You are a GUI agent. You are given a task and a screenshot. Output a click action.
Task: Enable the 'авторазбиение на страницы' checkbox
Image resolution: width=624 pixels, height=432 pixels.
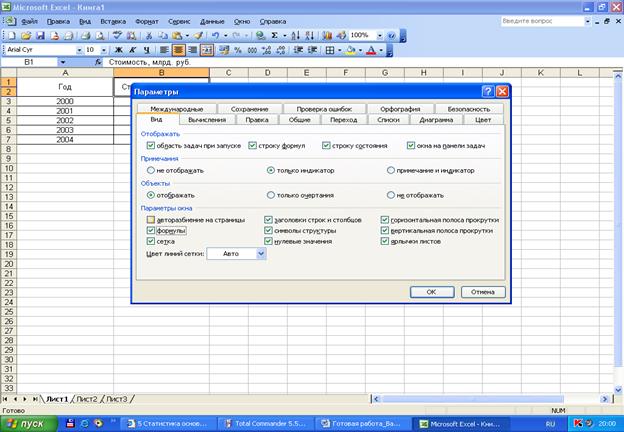(x=151, y=219)
